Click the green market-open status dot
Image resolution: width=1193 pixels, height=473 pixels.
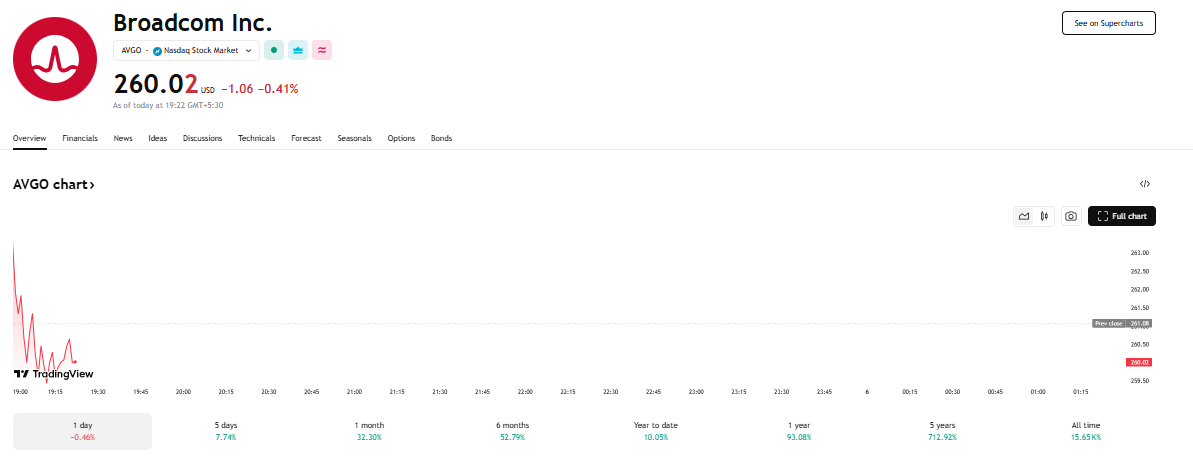click(x=274, y=50)
